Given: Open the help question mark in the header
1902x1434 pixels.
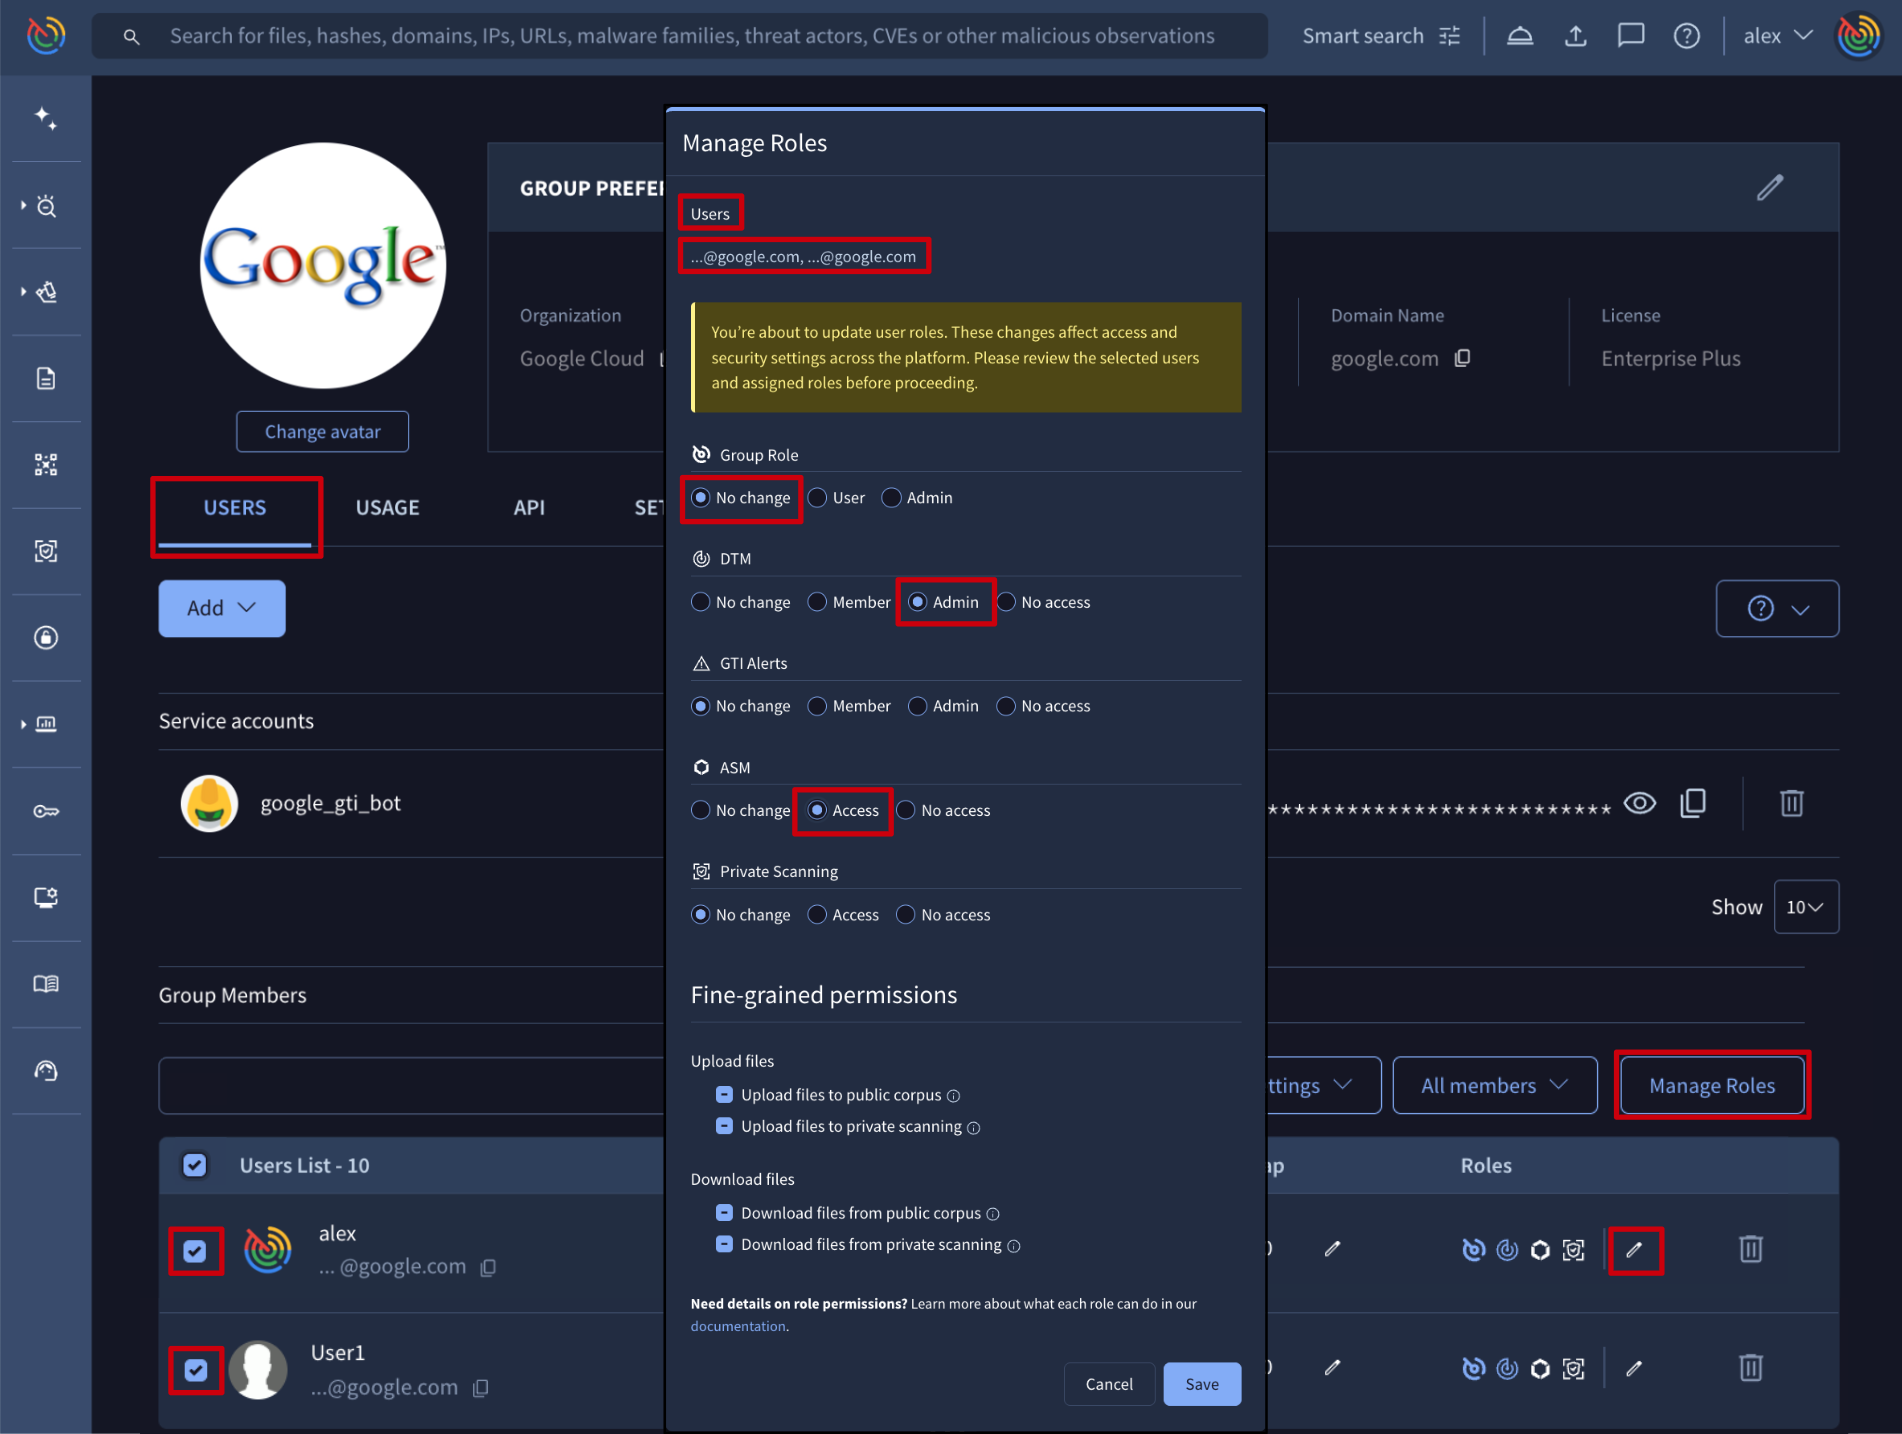Looking at the screenshot, I should [x=1687, y=36].
